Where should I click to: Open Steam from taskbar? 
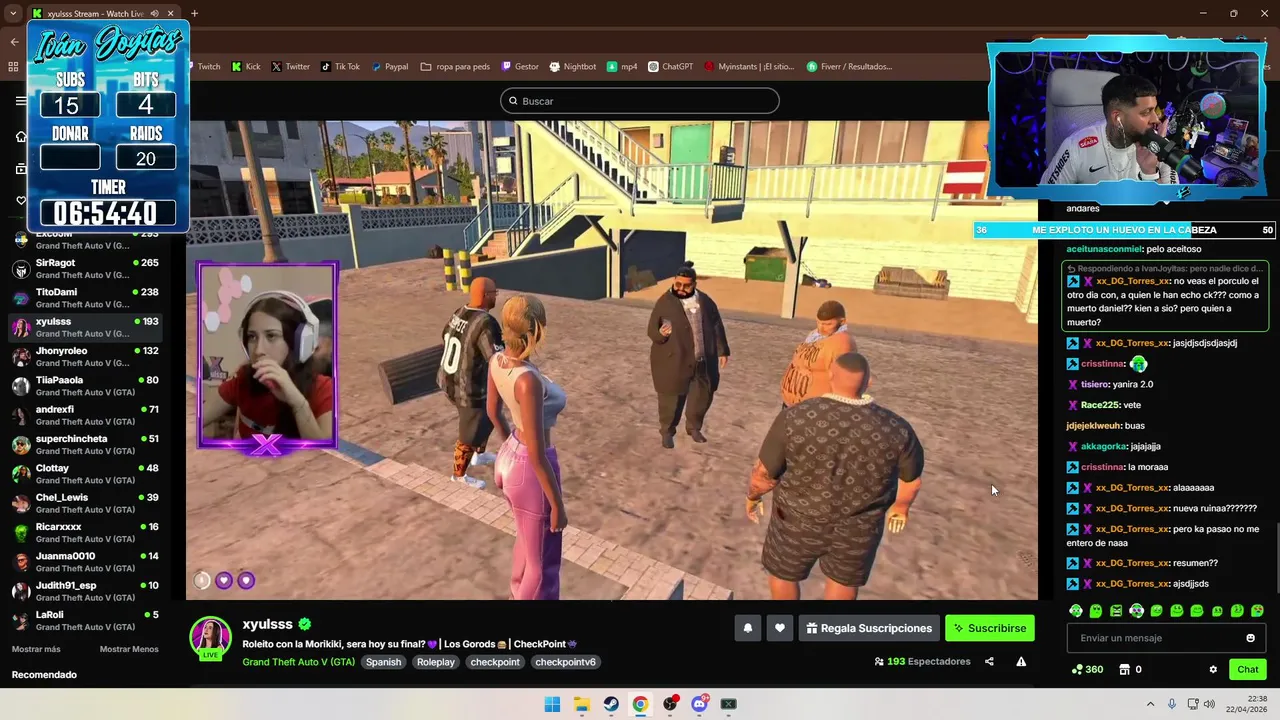pyautogui.click(x=611, y=704)
